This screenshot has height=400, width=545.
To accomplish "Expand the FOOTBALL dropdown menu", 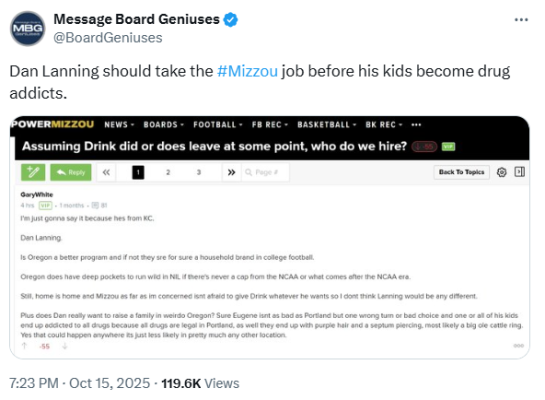I will 218,125.
